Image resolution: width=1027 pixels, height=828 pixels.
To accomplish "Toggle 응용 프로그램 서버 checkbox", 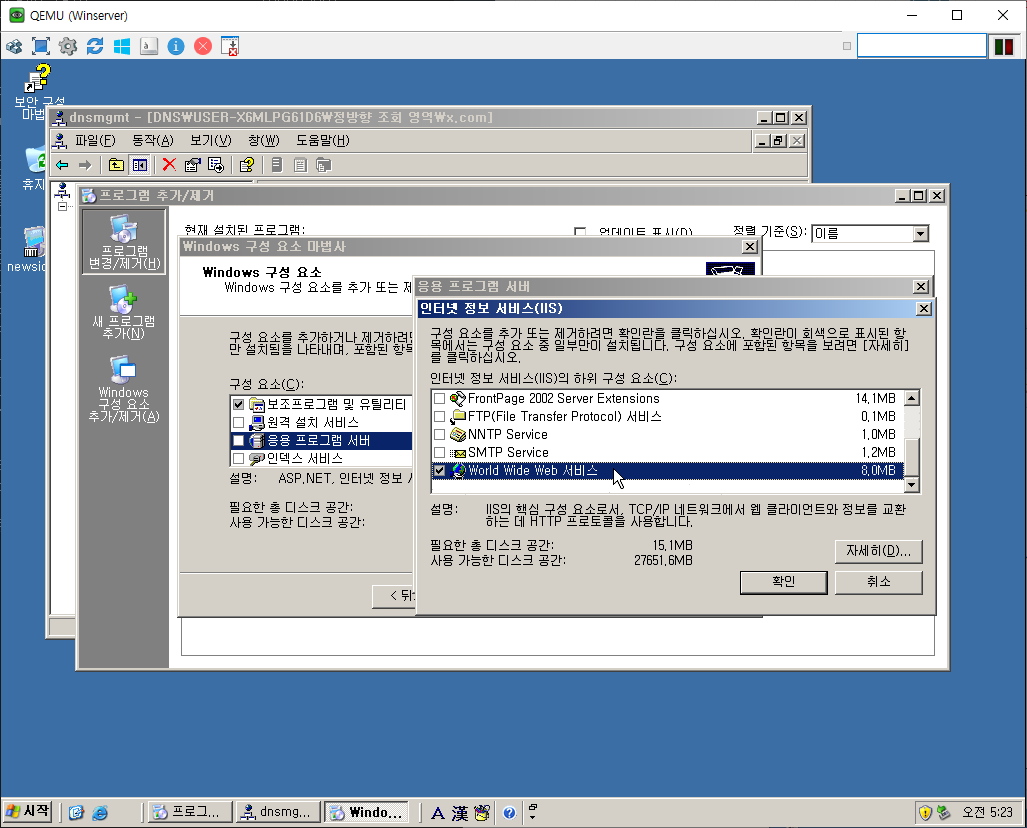I will pyautogui.click(x=238, y=440).
